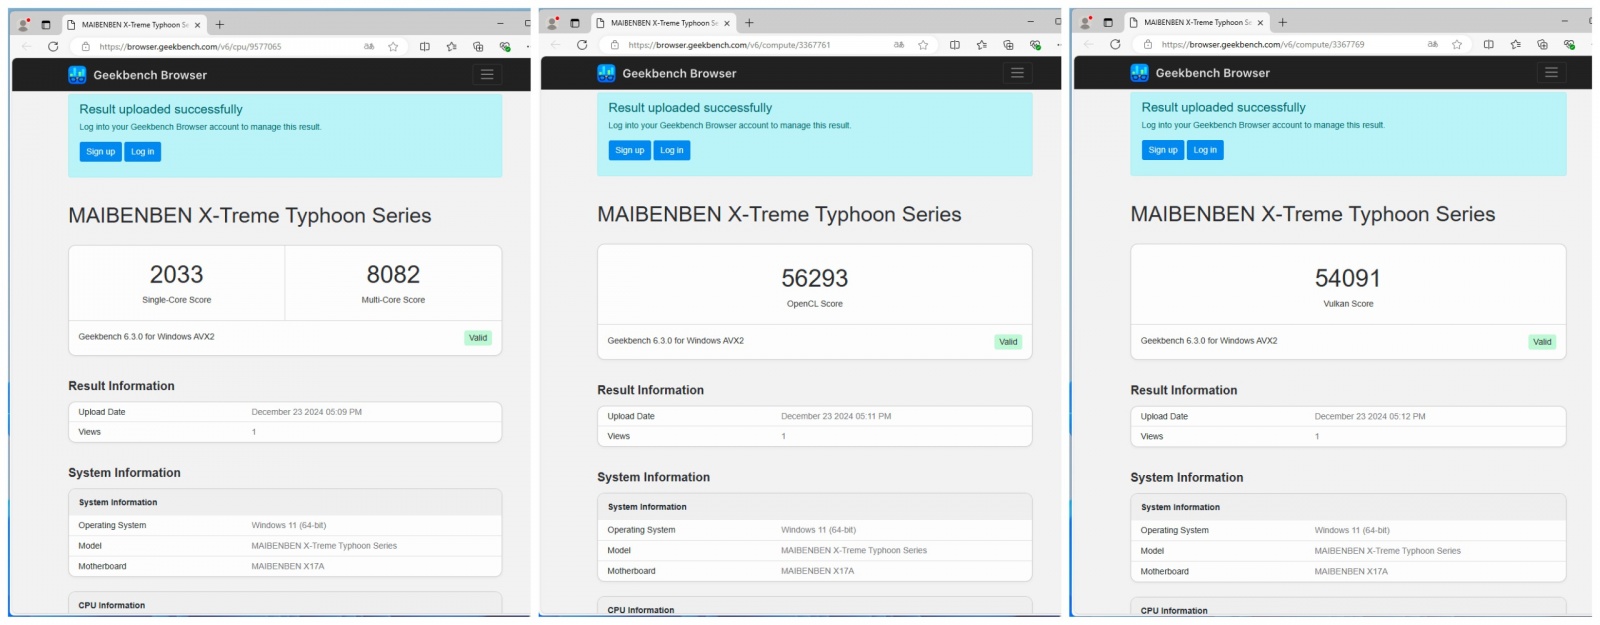Screen dimensions: 1600x625
Task: Reload the OpenCL result page
Action: click(x=582, y=45)
